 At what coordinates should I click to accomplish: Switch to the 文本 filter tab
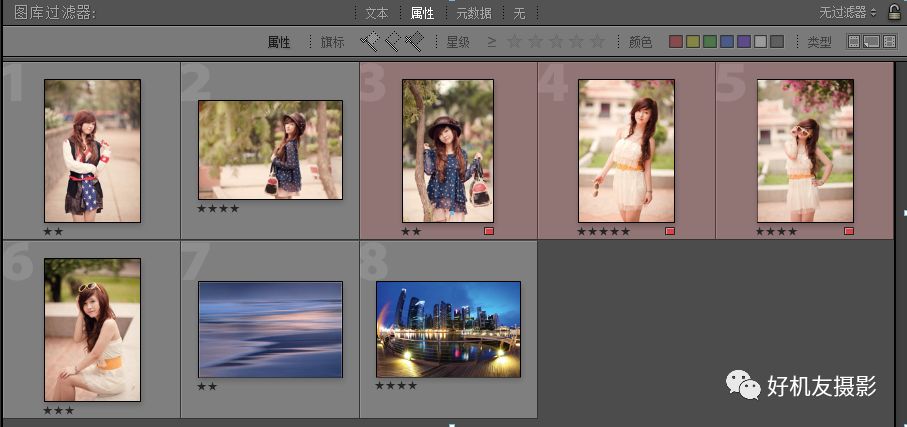pos(377,13)
